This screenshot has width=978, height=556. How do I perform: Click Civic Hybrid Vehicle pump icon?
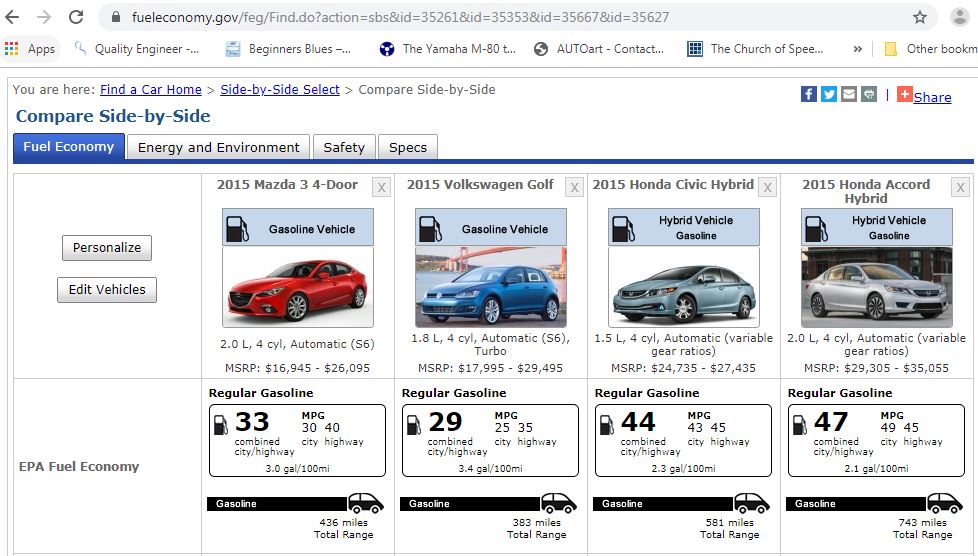coord(623,228)
